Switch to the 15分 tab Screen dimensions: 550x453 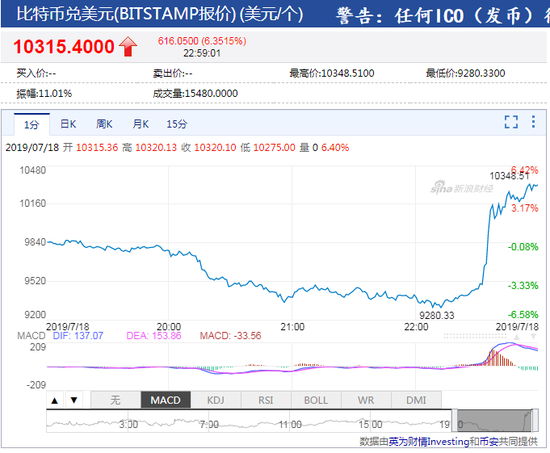pos(177,124)
